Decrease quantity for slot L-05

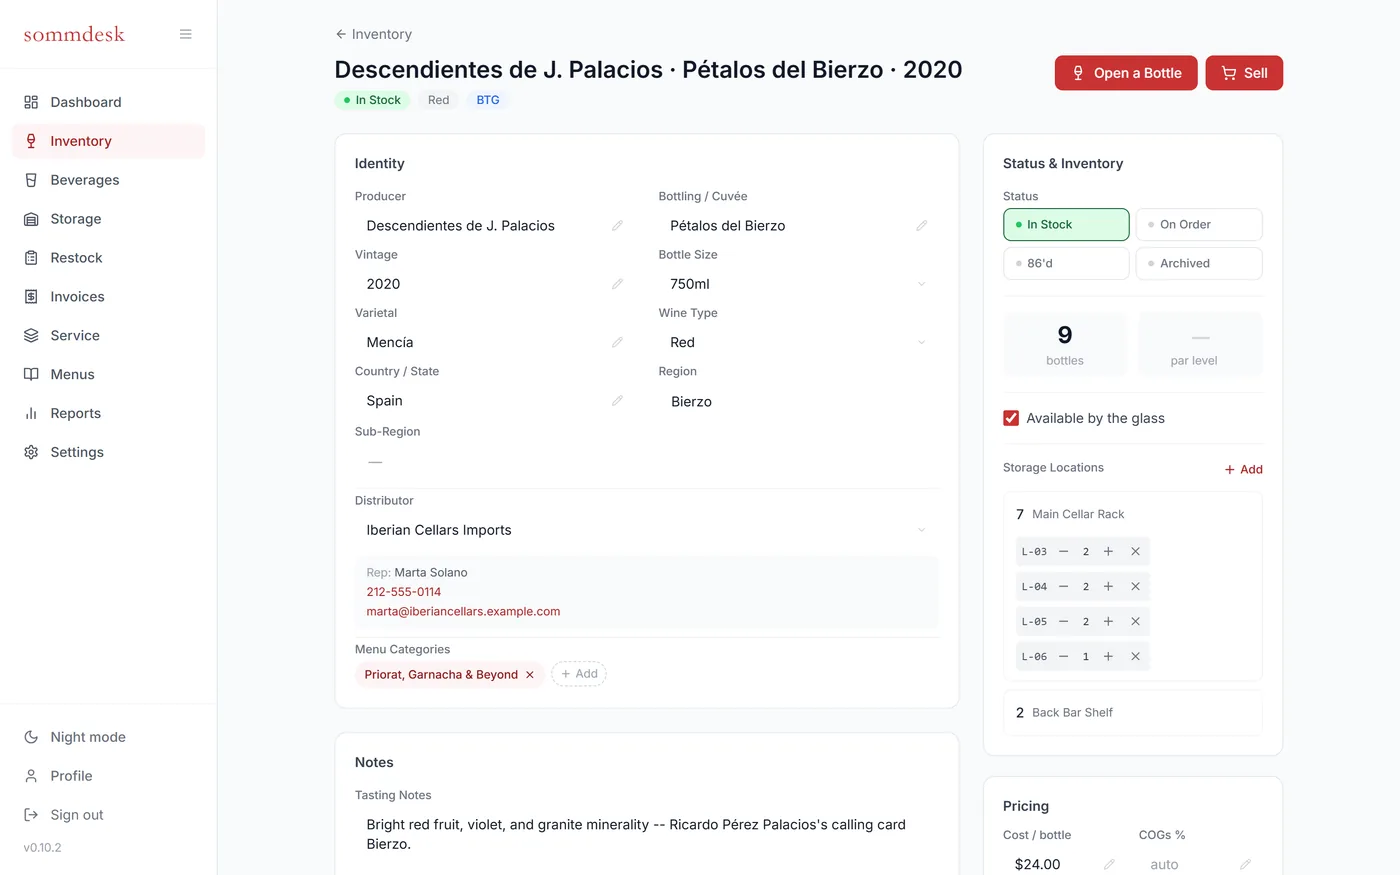pyautogui.click(x=1063, y=622)
